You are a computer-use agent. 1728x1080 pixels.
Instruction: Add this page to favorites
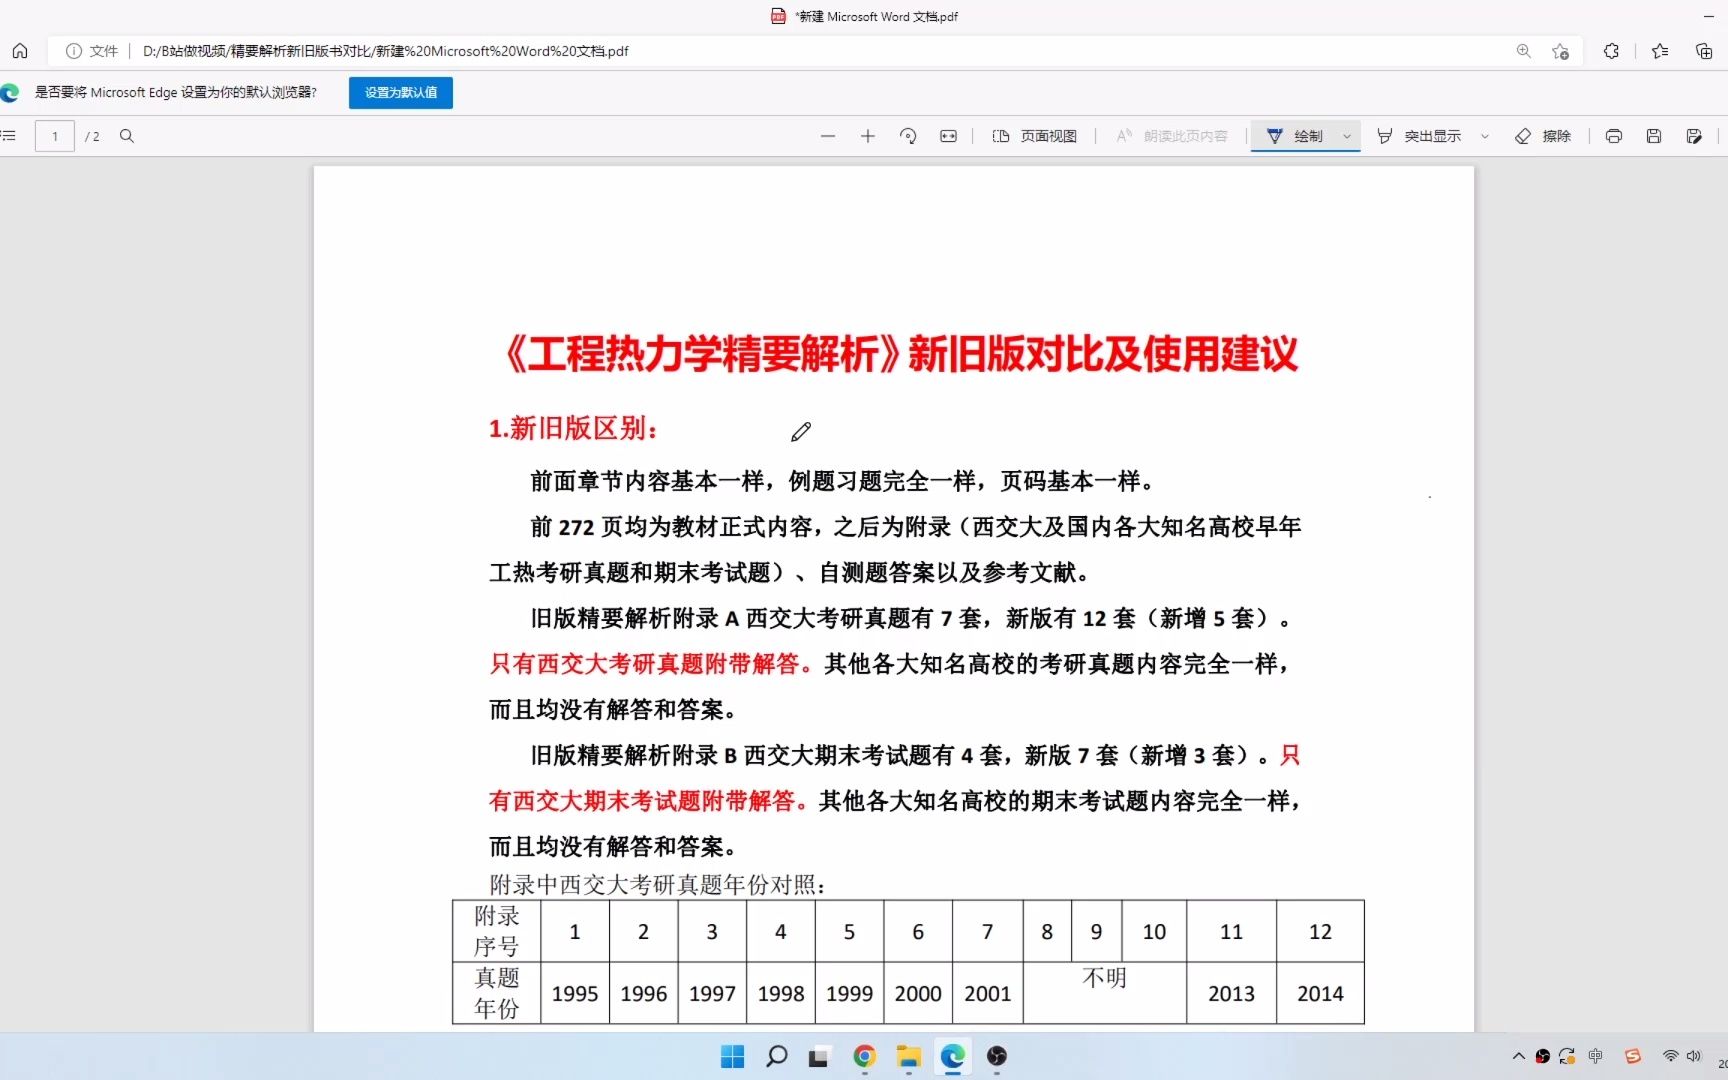[x=1560, y=51]
